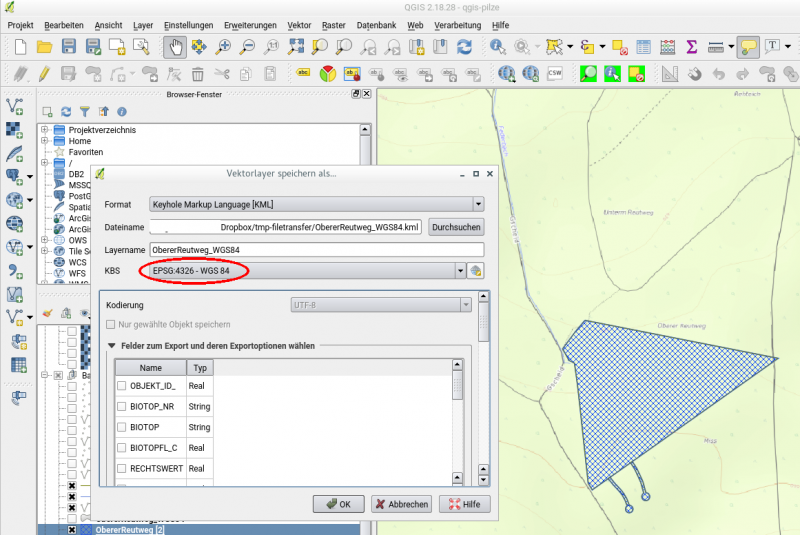Click the Open Project folder icon
Viewport: 800px width, 535px height.
[x=44, y=46]
